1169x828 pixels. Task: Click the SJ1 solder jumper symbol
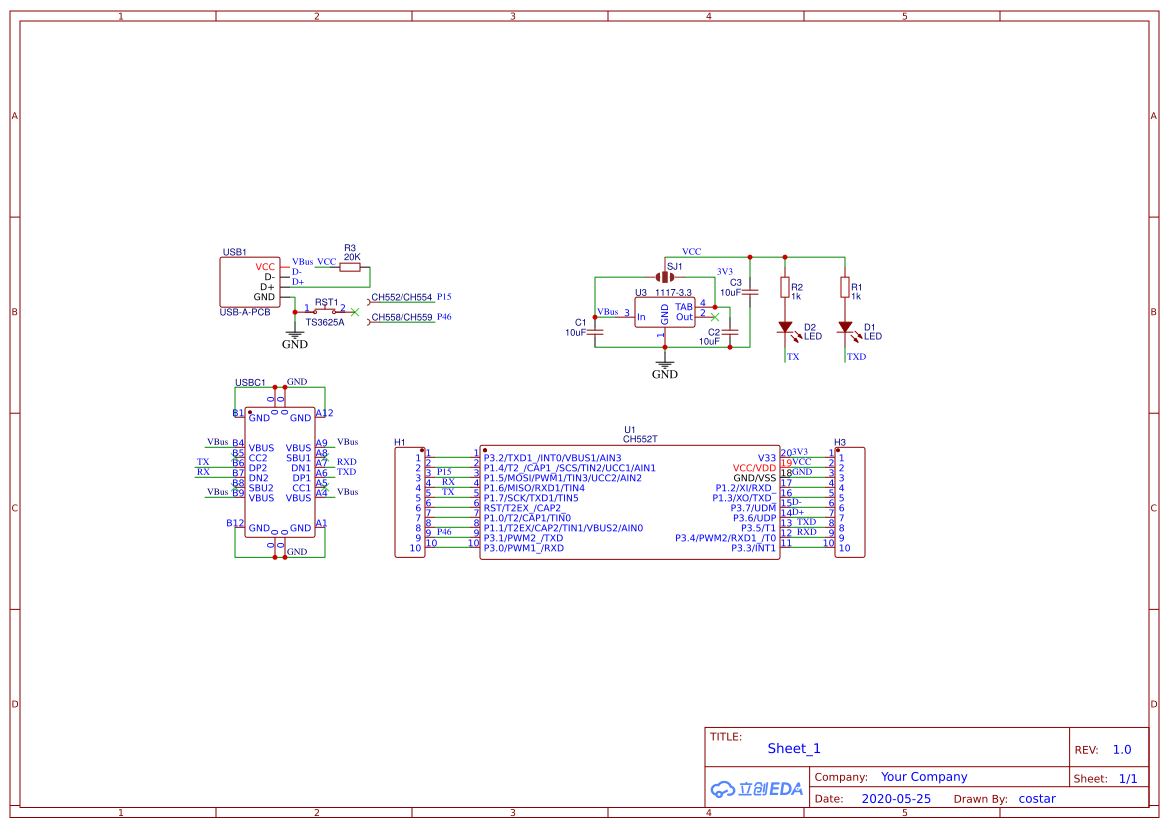(664, 277)
